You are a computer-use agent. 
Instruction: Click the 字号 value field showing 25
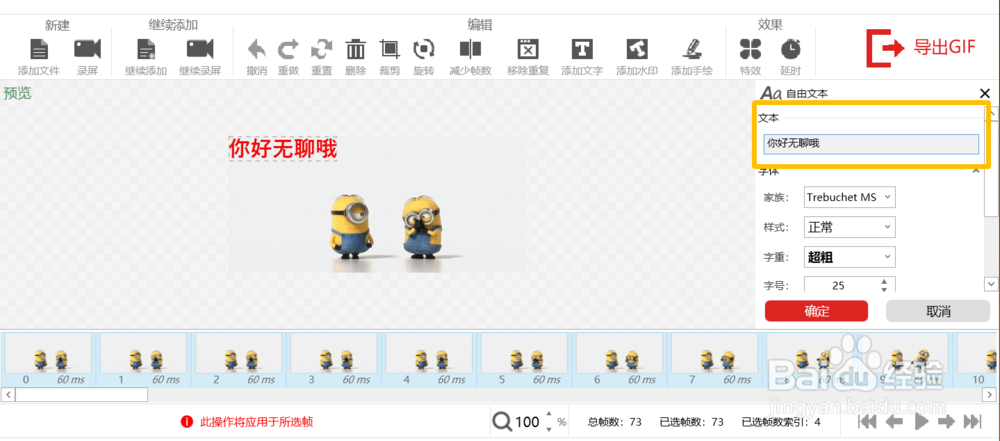click(x=839, y=285)
